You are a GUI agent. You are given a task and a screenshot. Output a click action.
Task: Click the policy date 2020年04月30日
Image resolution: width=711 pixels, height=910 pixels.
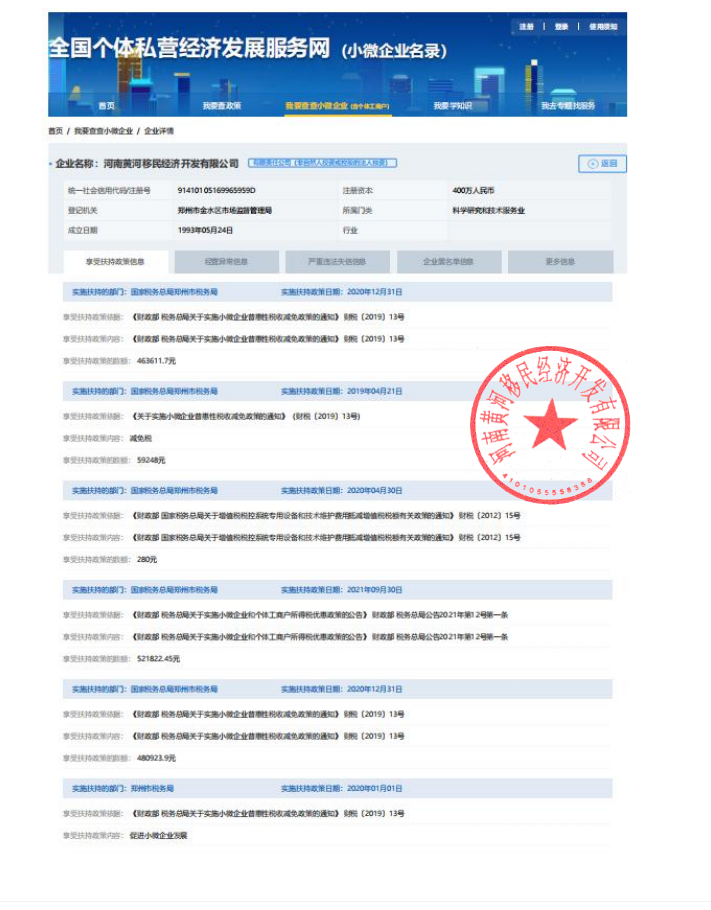coord(374,490)
